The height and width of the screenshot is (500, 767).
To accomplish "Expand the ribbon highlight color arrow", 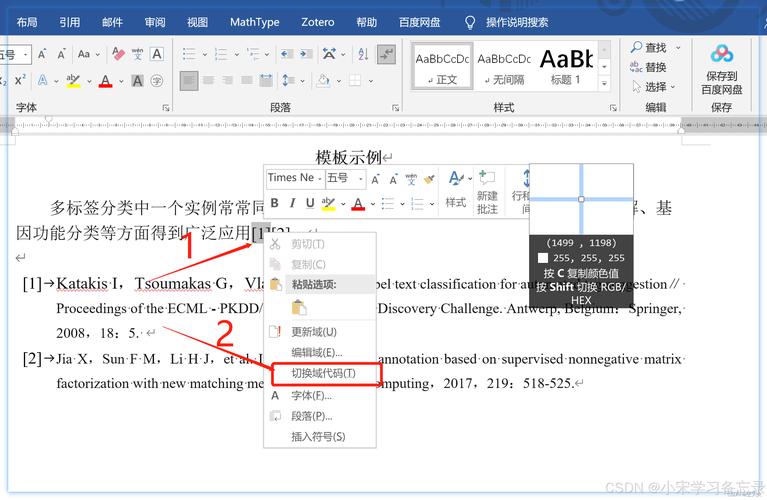I will [x=89, y=81].
